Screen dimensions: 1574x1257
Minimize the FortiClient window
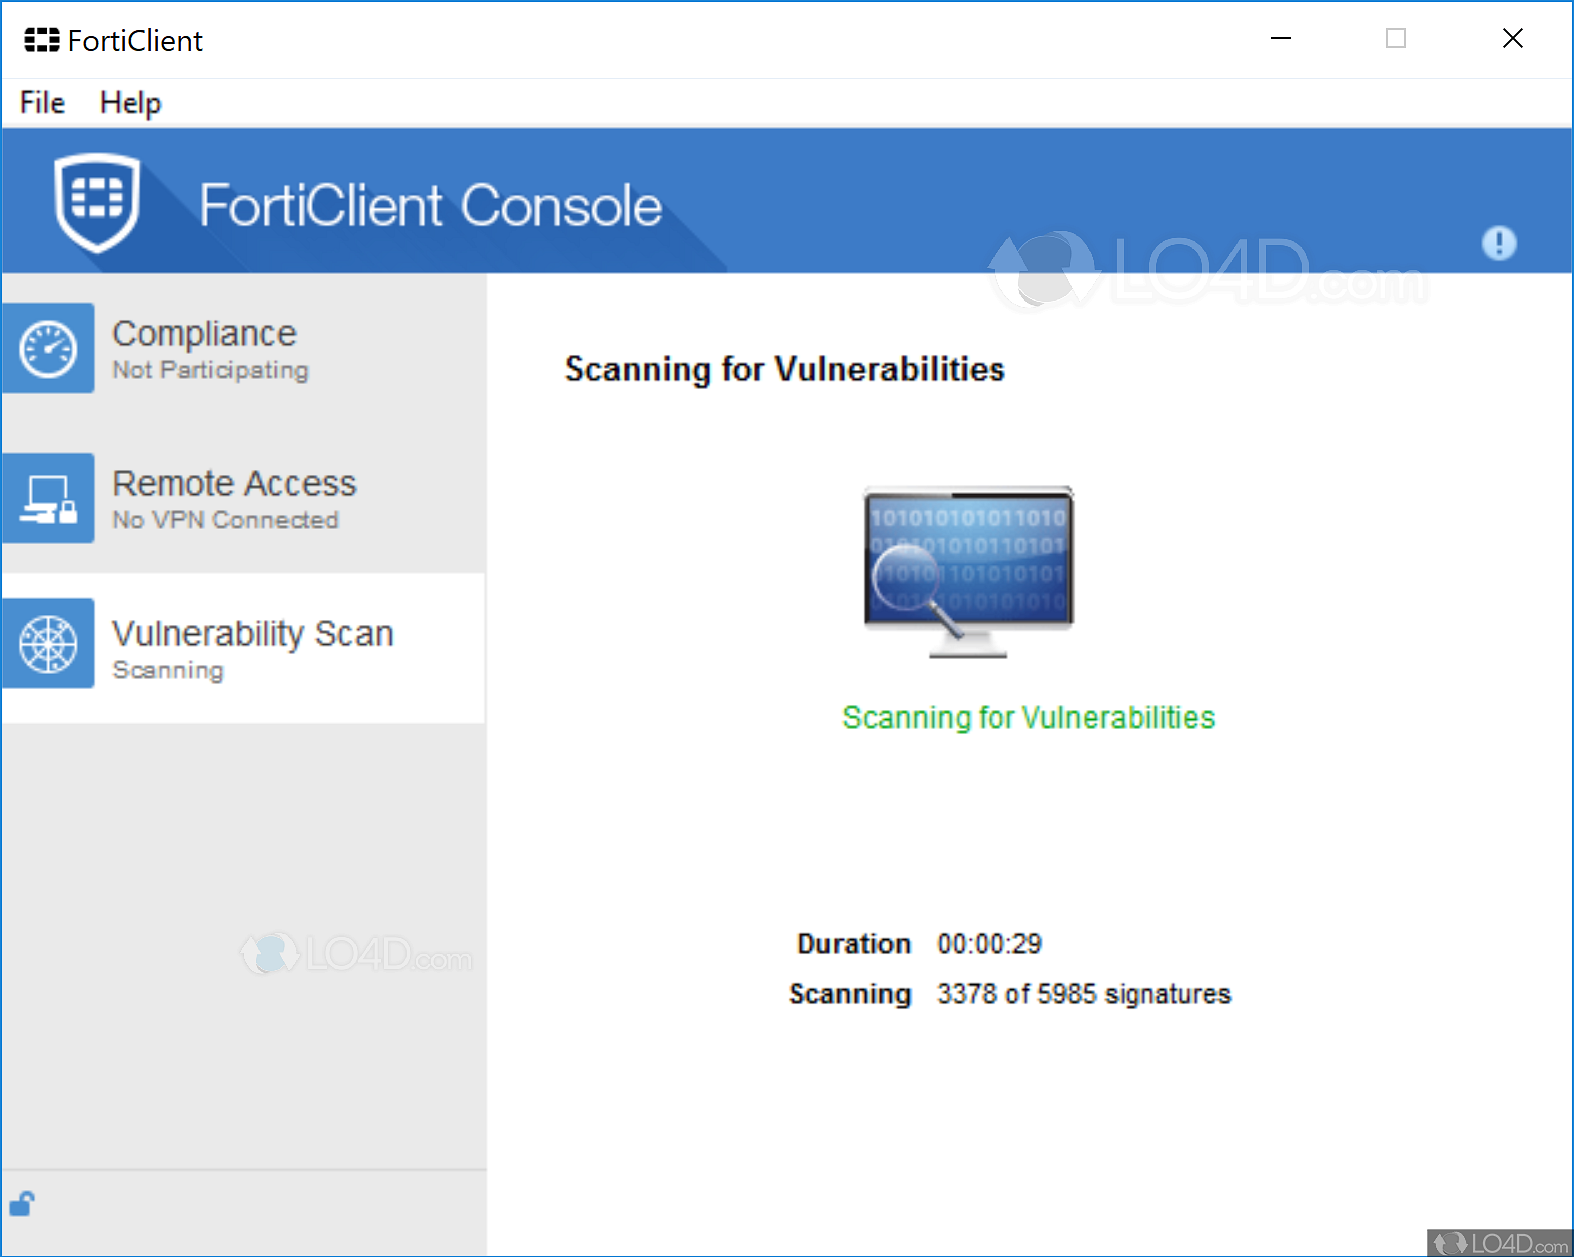pos(1280,39)
